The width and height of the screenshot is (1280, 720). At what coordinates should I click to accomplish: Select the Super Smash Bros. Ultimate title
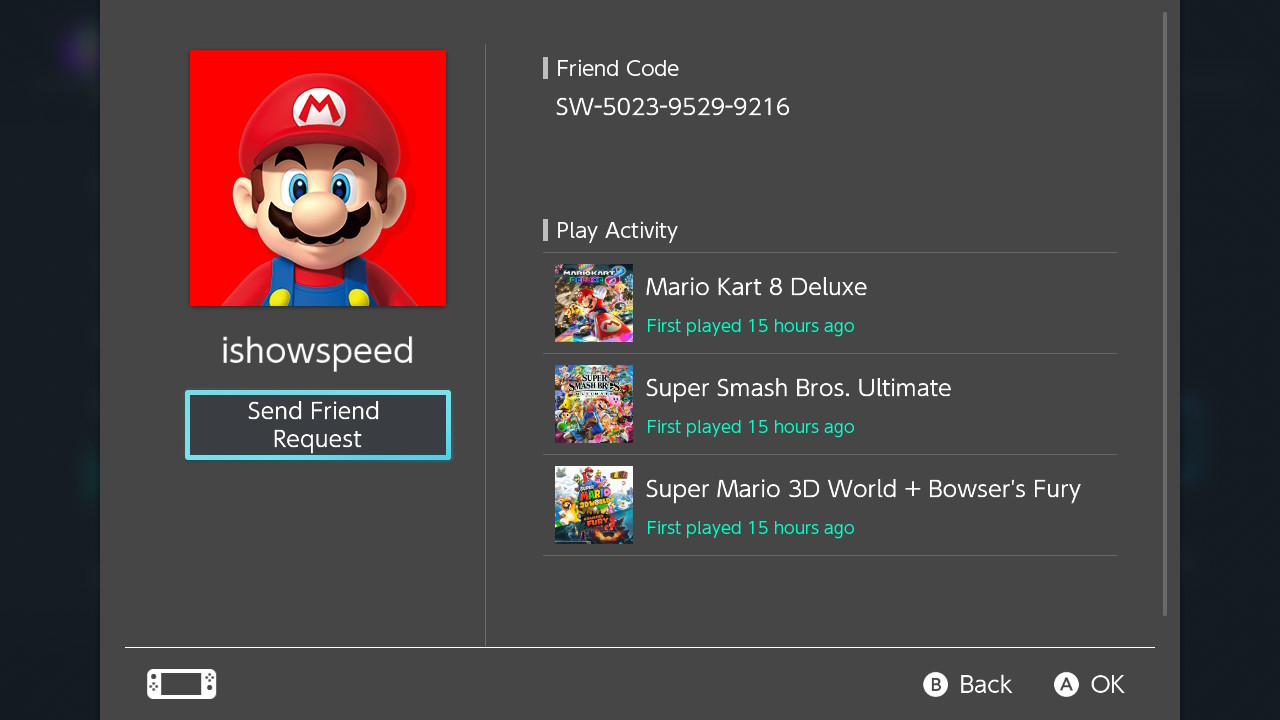tap(798, 388)
